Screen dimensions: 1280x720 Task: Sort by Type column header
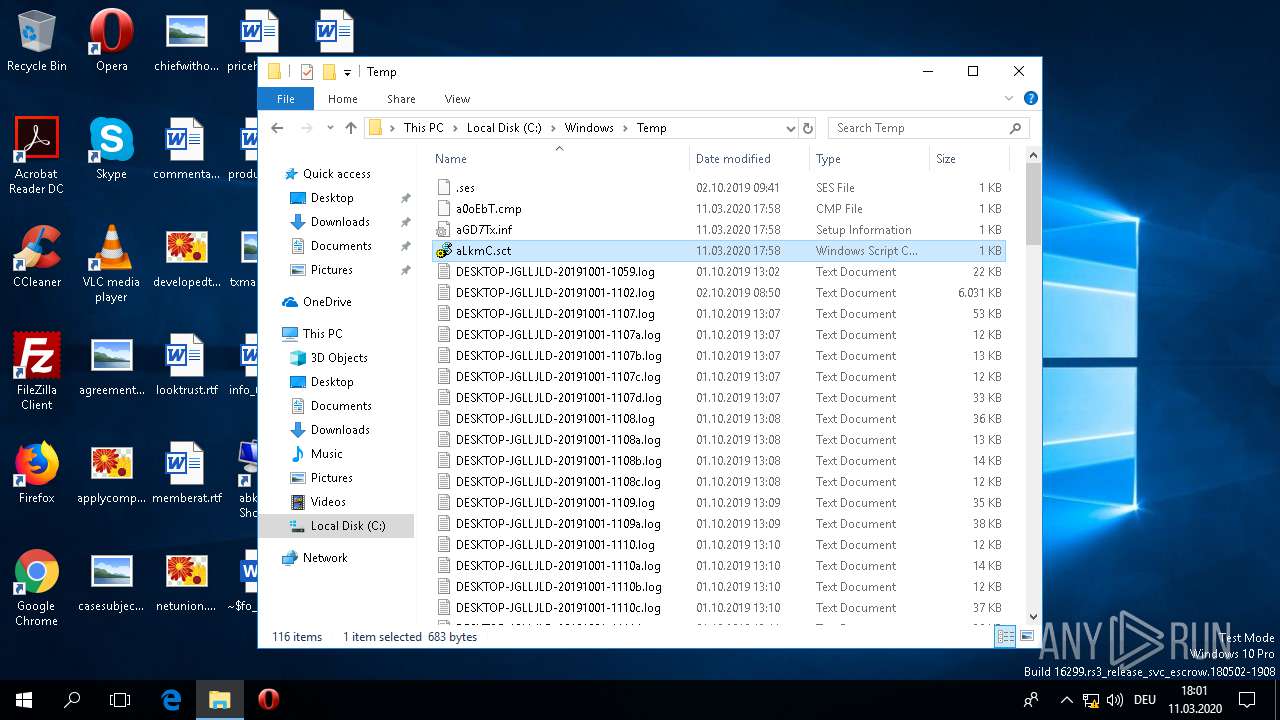pyautogui.click(x=869, y=159)
